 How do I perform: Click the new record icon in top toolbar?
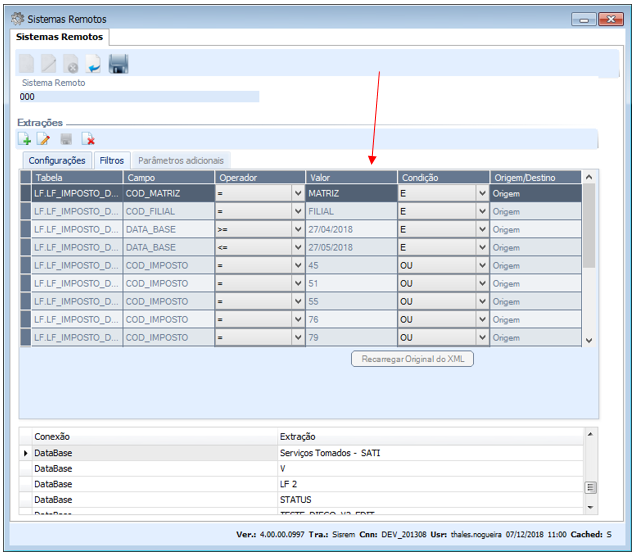pos(28,65)
